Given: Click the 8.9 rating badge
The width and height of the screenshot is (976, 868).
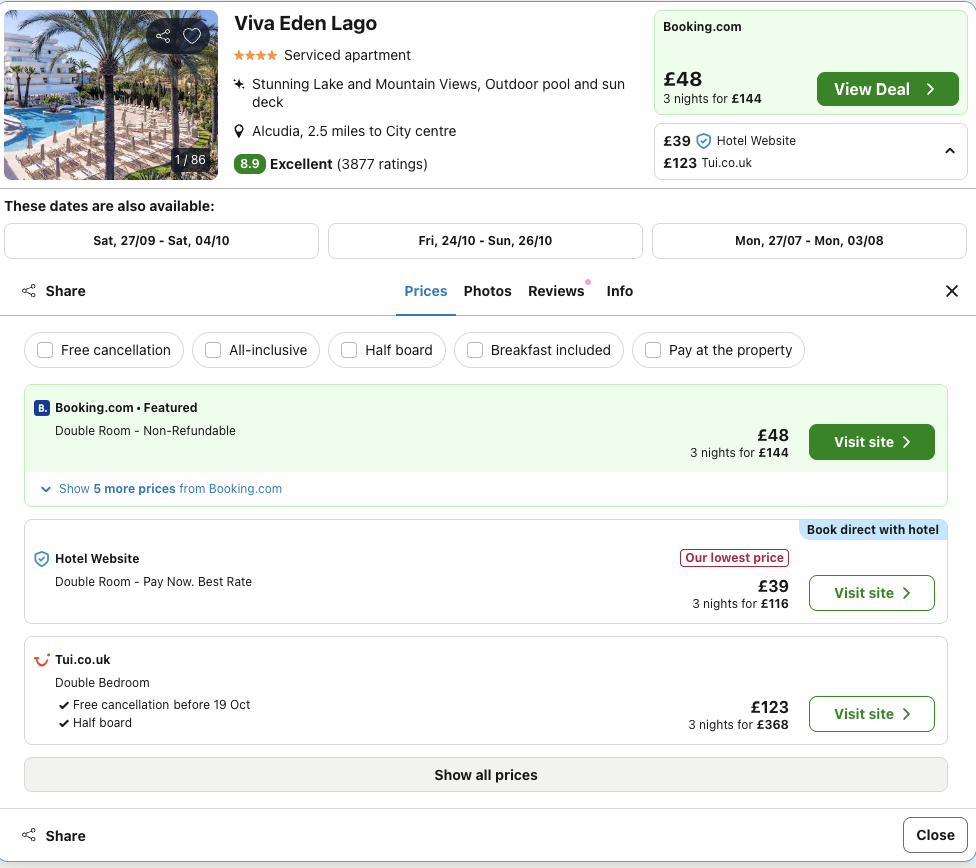Looking at the screenshot, I should click(250, 164).
